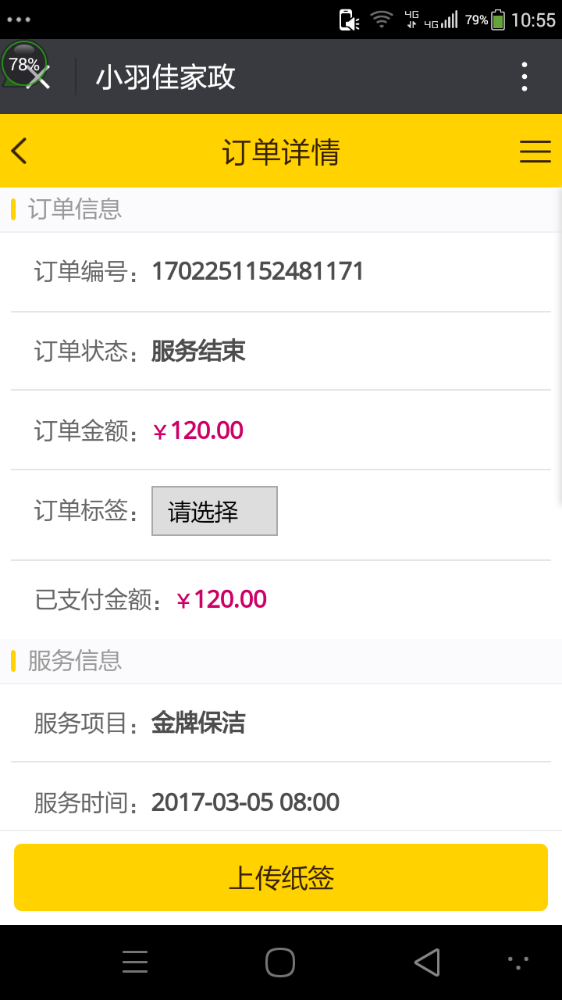This screenshot has width=562, height=1000.
Task: Tap the back arrow on 订单详情 header
Action: 19,151
